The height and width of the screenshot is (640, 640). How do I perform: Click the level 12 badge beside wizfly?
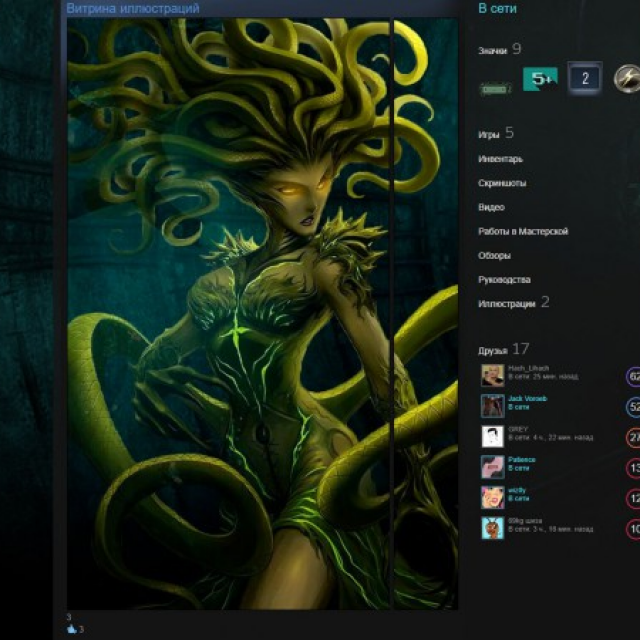[x=633, y=499]
